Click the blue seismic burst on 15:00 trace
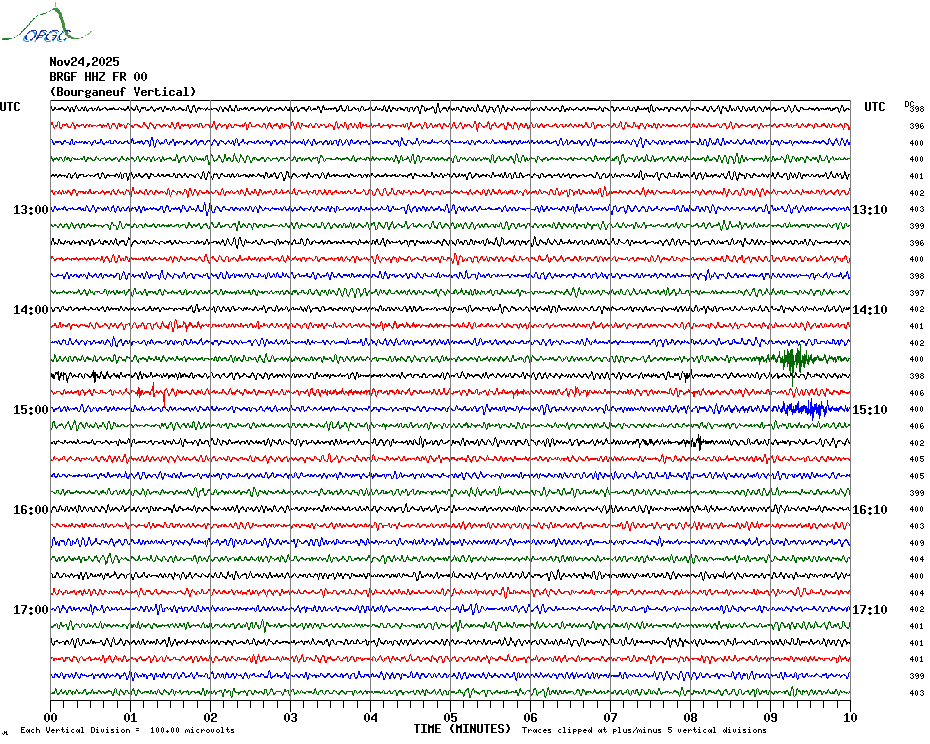Screen dimensions: 930x744 pos(806,408)
